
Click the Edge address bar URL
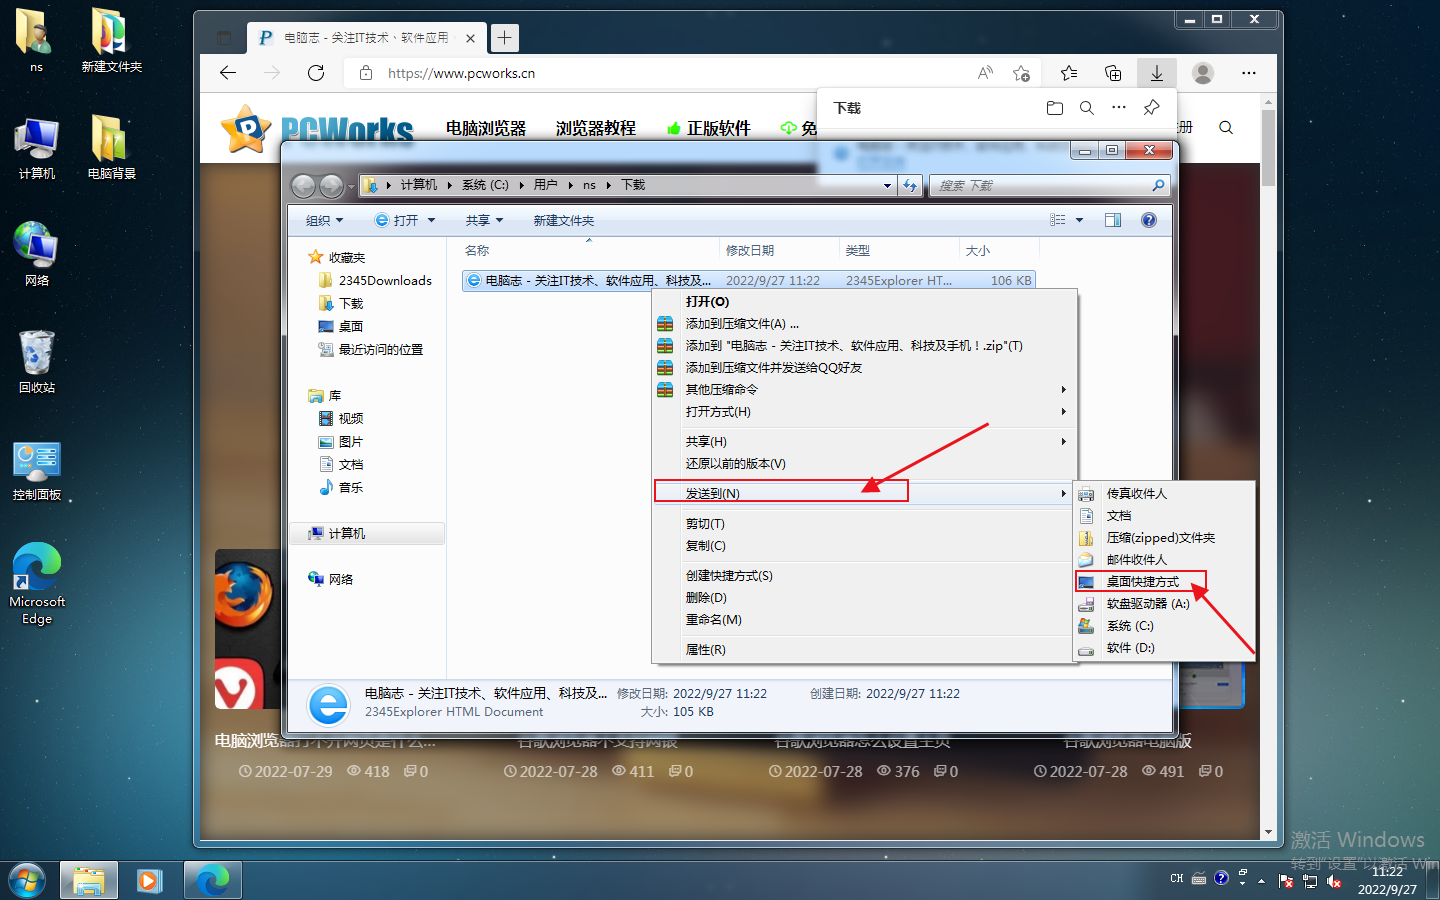point(461,73)
